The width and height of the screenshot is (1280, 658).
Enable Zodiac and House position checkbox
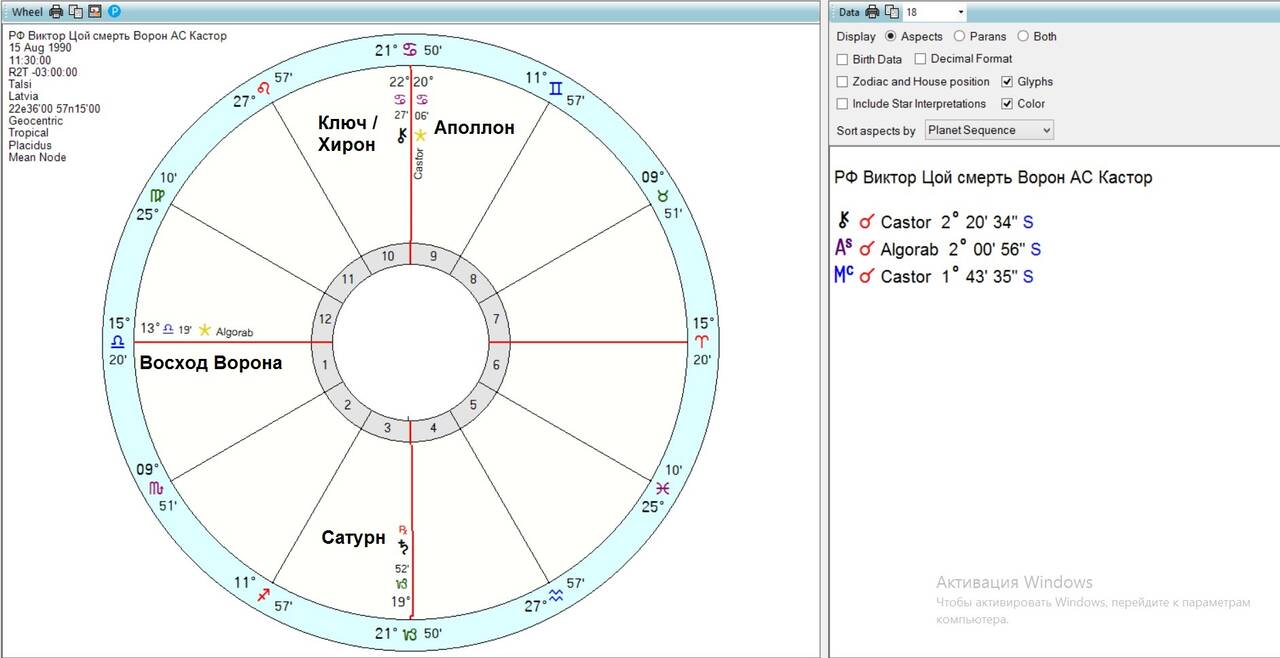coord(842,82)
